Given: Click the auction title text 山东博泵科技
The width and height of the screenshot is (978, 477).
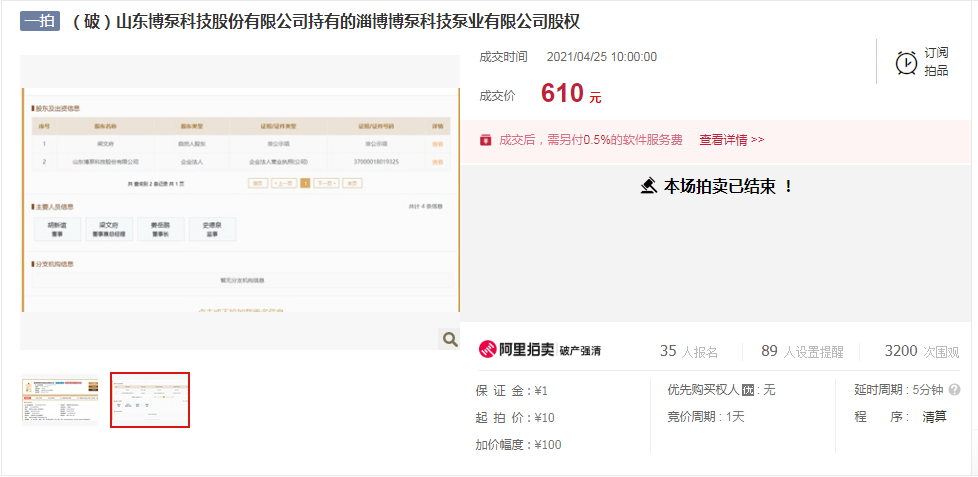Looking at the screenshot, I should coord(326,21).
